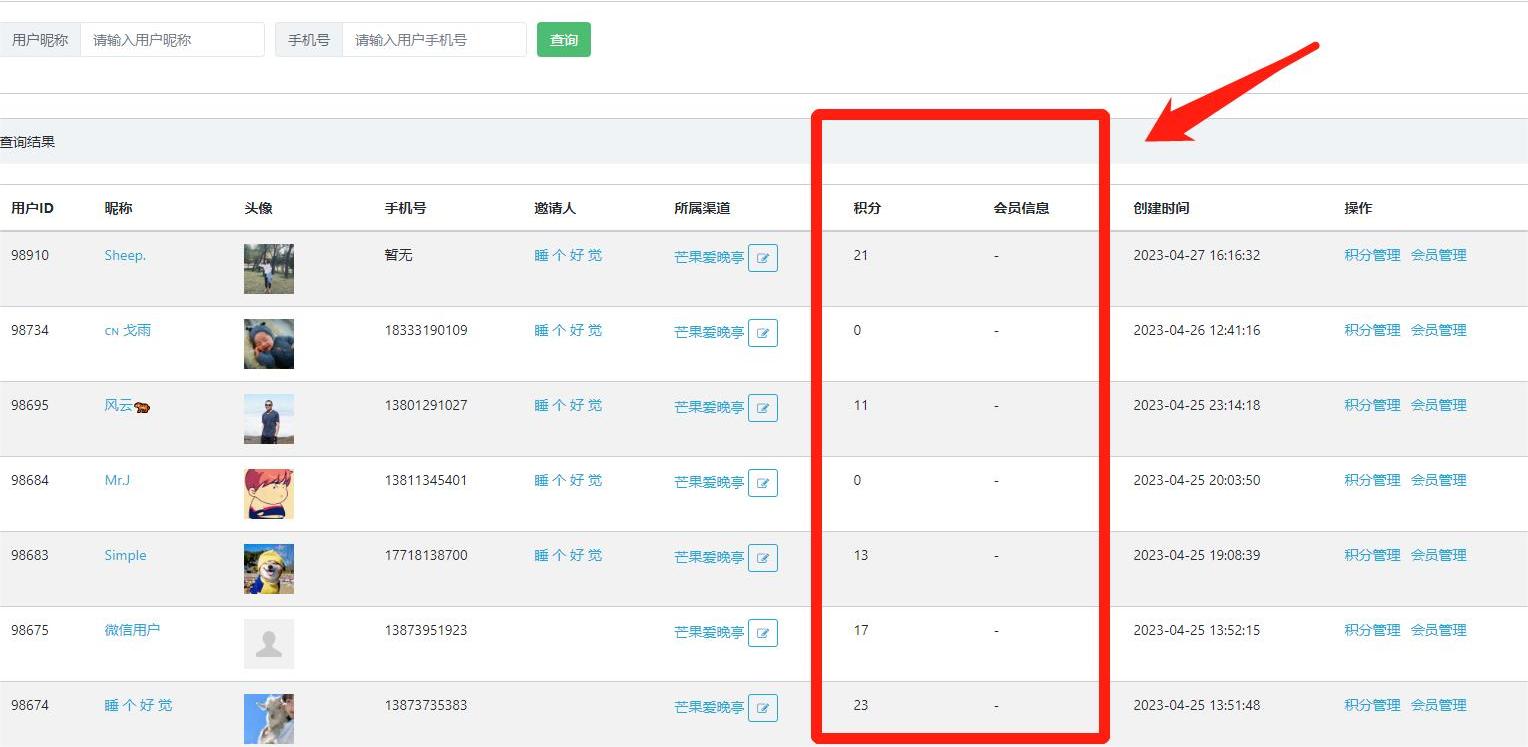The height and width of the screenshot is (747, 1528).
Task: Open channel edit icon for Mr.J
Action: (763, 483)
